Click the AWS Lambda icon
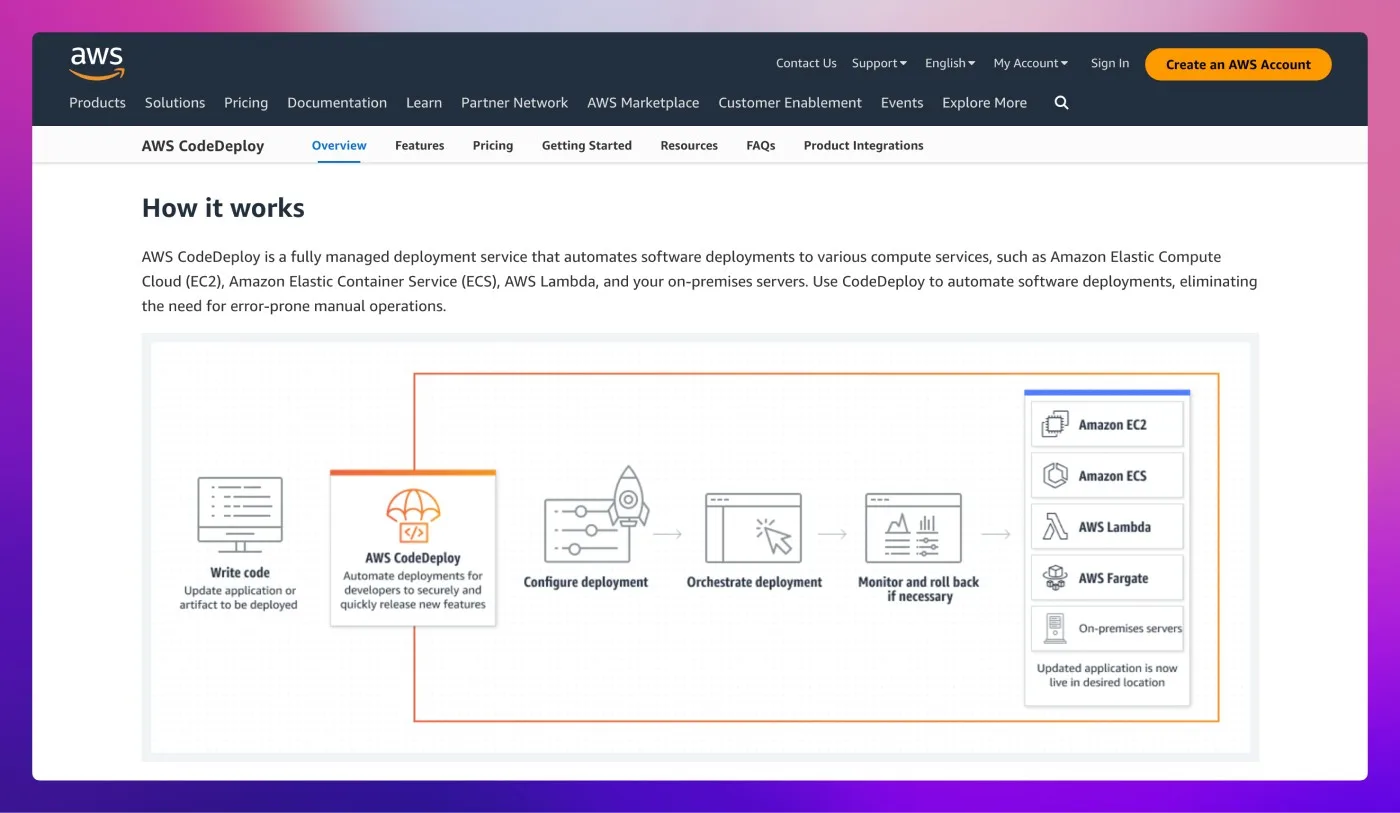Screen dimensions: 1400x813 pyautogui.click(x=1055, y=527)
